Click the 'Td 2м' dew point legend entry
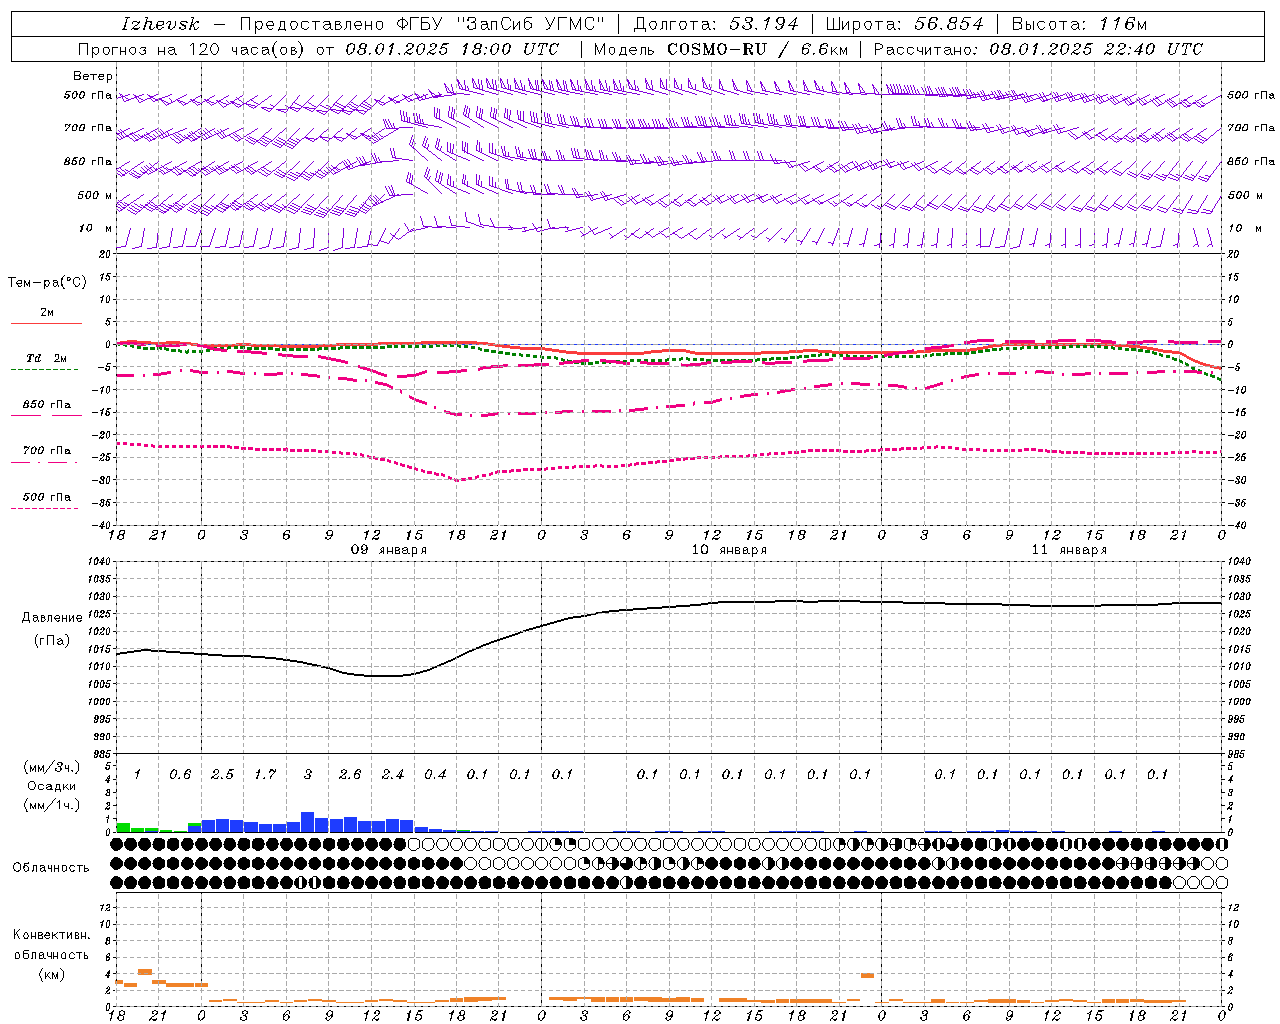Image resolution: width=1280 pixels, height=1024 pixels. [47, 358]
